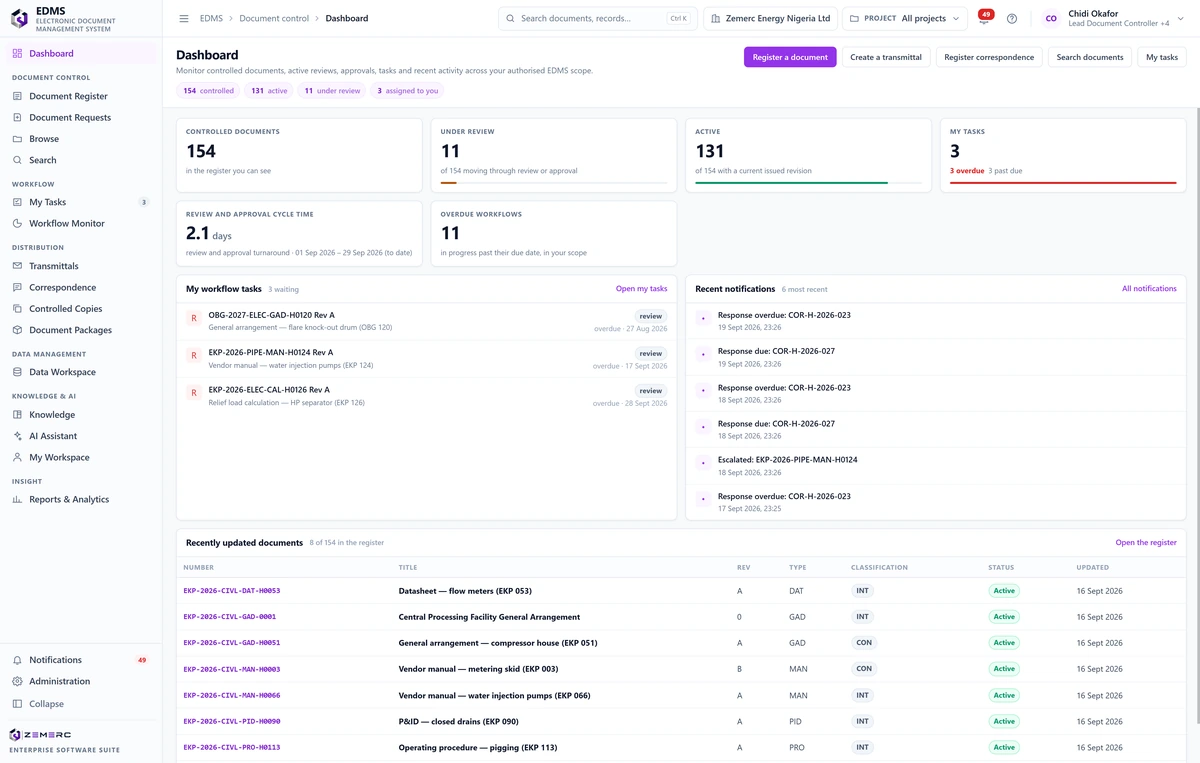Image resolution: width=1200 pixels, height=763 pixels.
Task: Open the Administration gear icon
Action: [x=17, y=682]
